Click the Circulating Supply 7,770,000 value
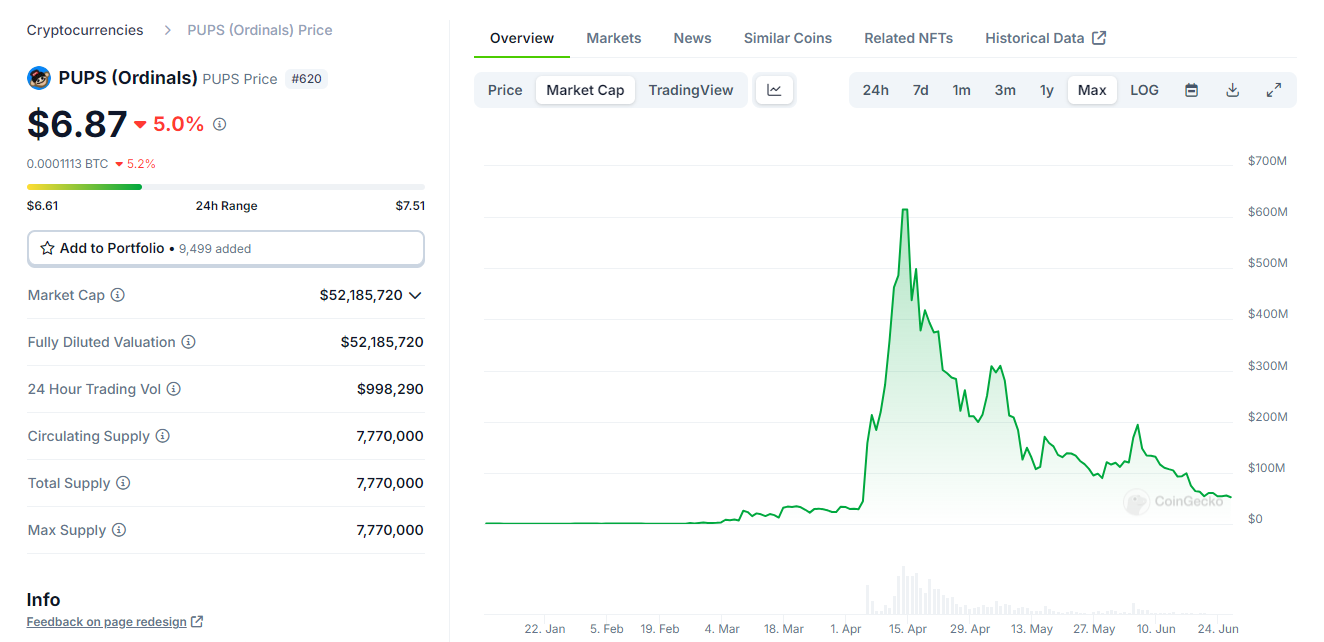The height and width of the screenshot is (642, 1324). tap(390, 436)
